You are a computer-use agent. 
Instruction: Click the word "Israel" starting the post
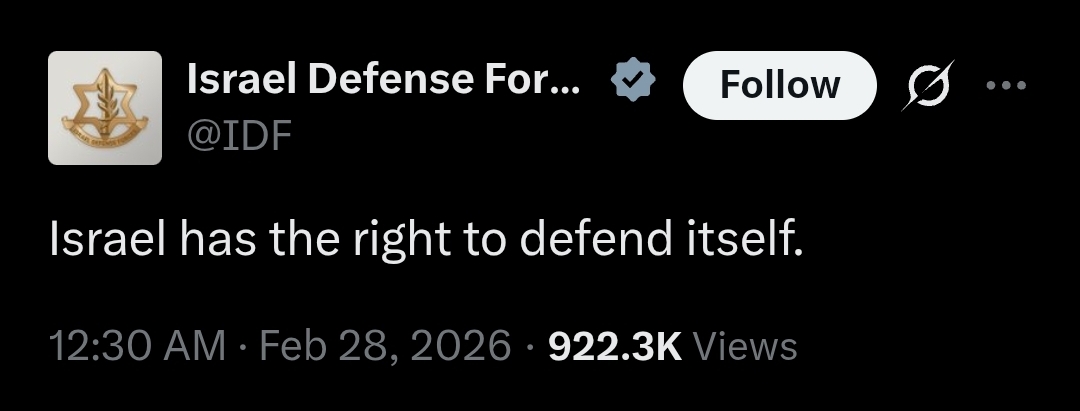[x=108, y=238]
